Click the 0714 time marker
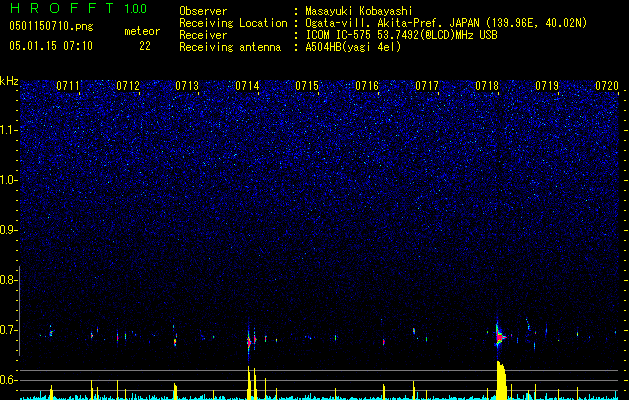 click(x=247, y=86)
